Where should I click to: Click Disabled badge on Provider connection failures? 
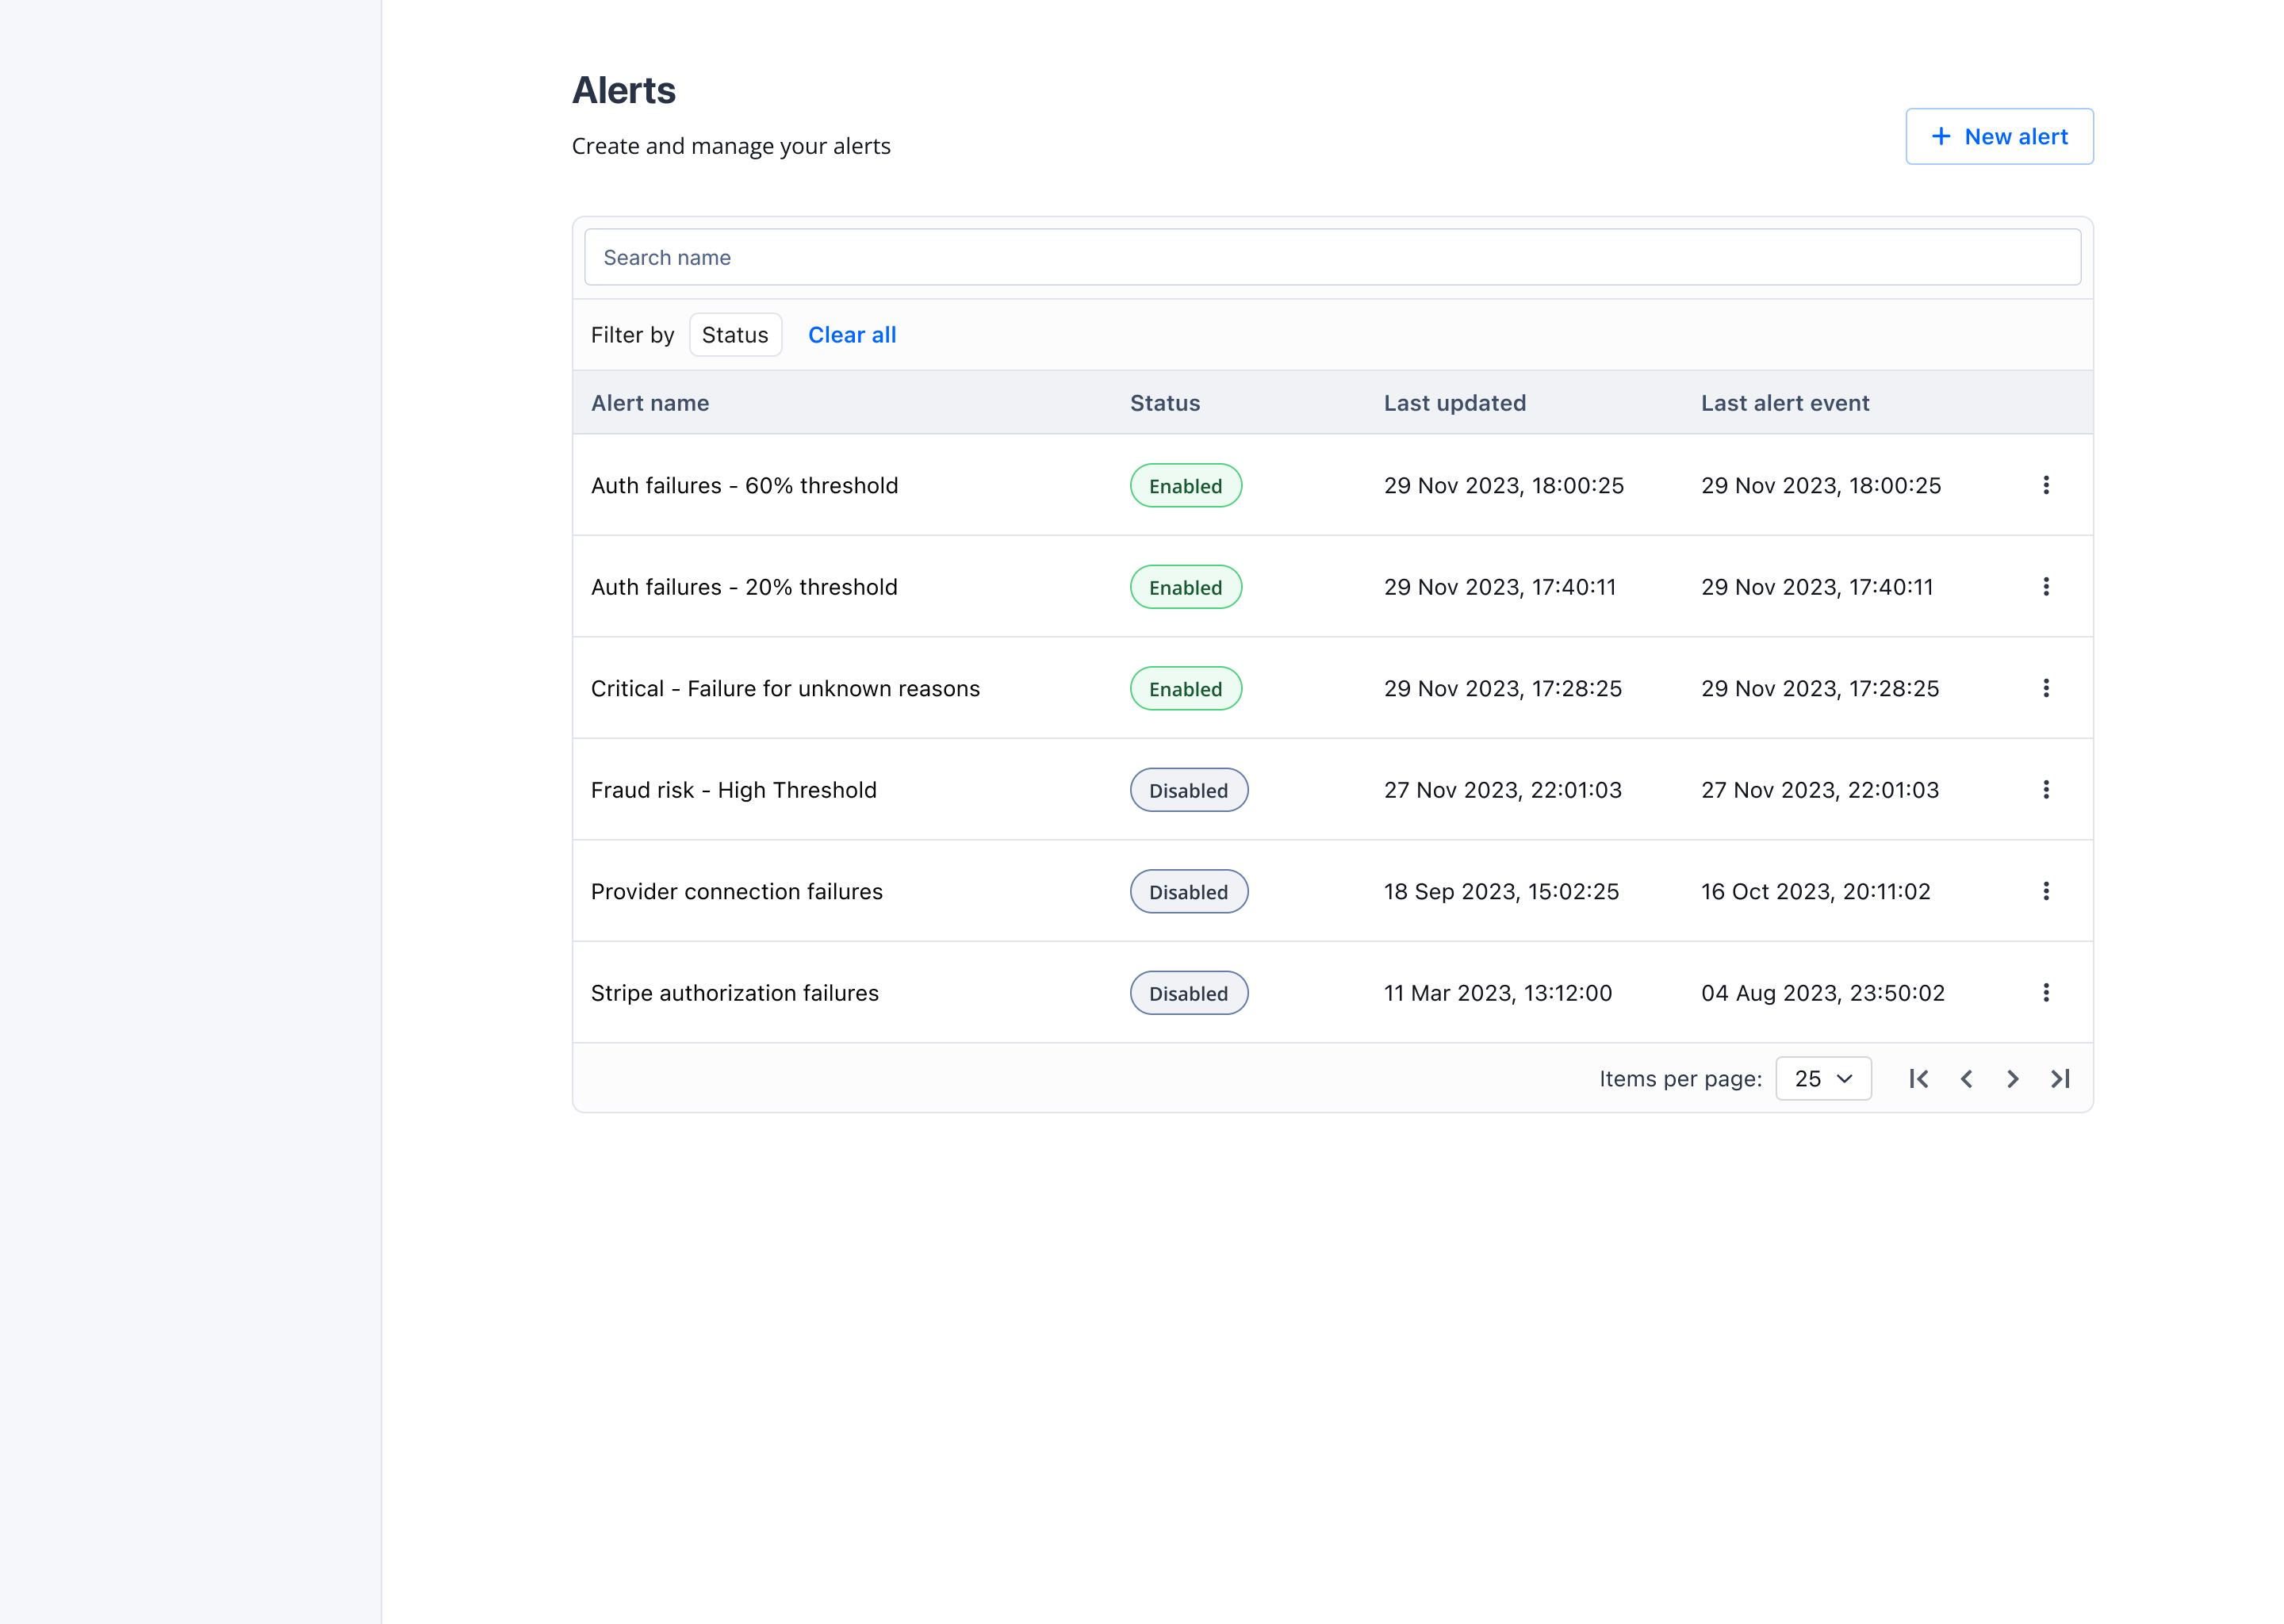pos(1188,892)
